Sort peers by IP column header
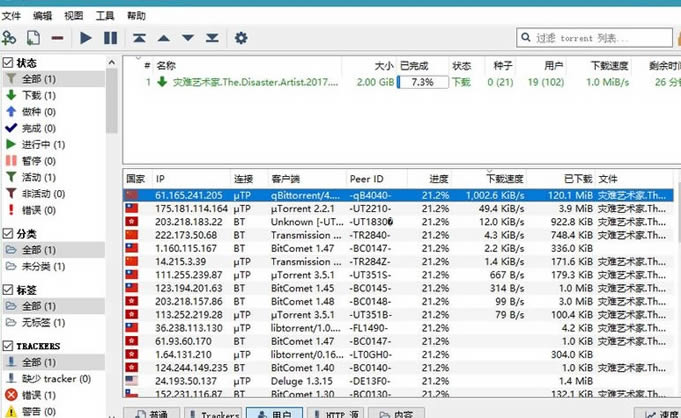This screenshot has width=681, height=418. coord(191,179)
